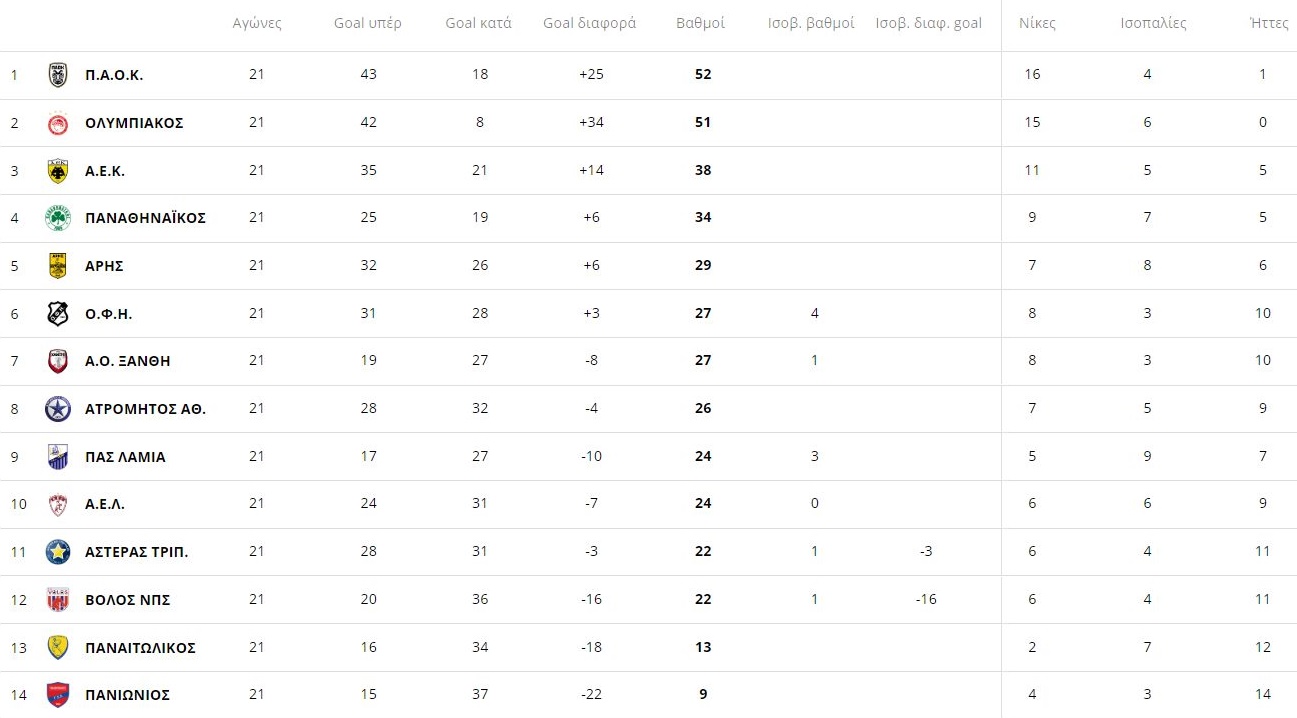1297x718 pixels.
Task: Click the Αγώνες column header
Action: 257,23
